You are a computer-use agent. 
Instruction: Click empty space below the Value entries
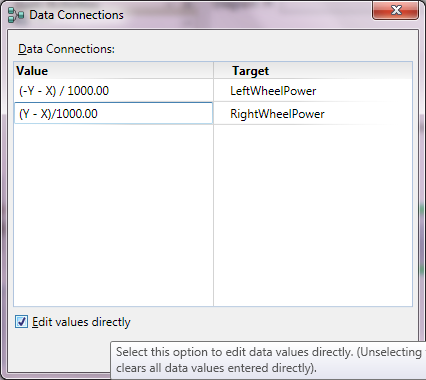point(113,215)
